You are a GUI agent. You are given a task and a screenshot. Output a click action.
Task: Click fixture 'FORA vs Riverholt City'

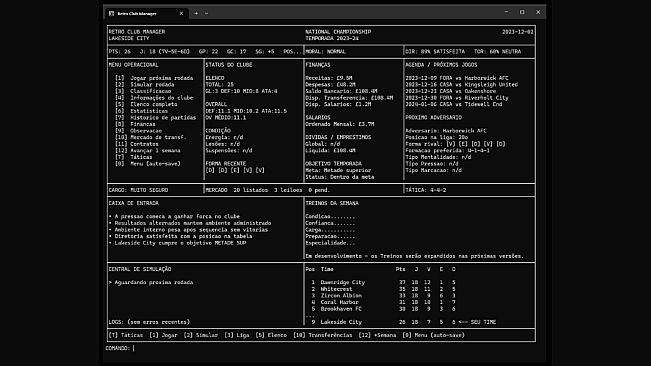coord(457,98)
